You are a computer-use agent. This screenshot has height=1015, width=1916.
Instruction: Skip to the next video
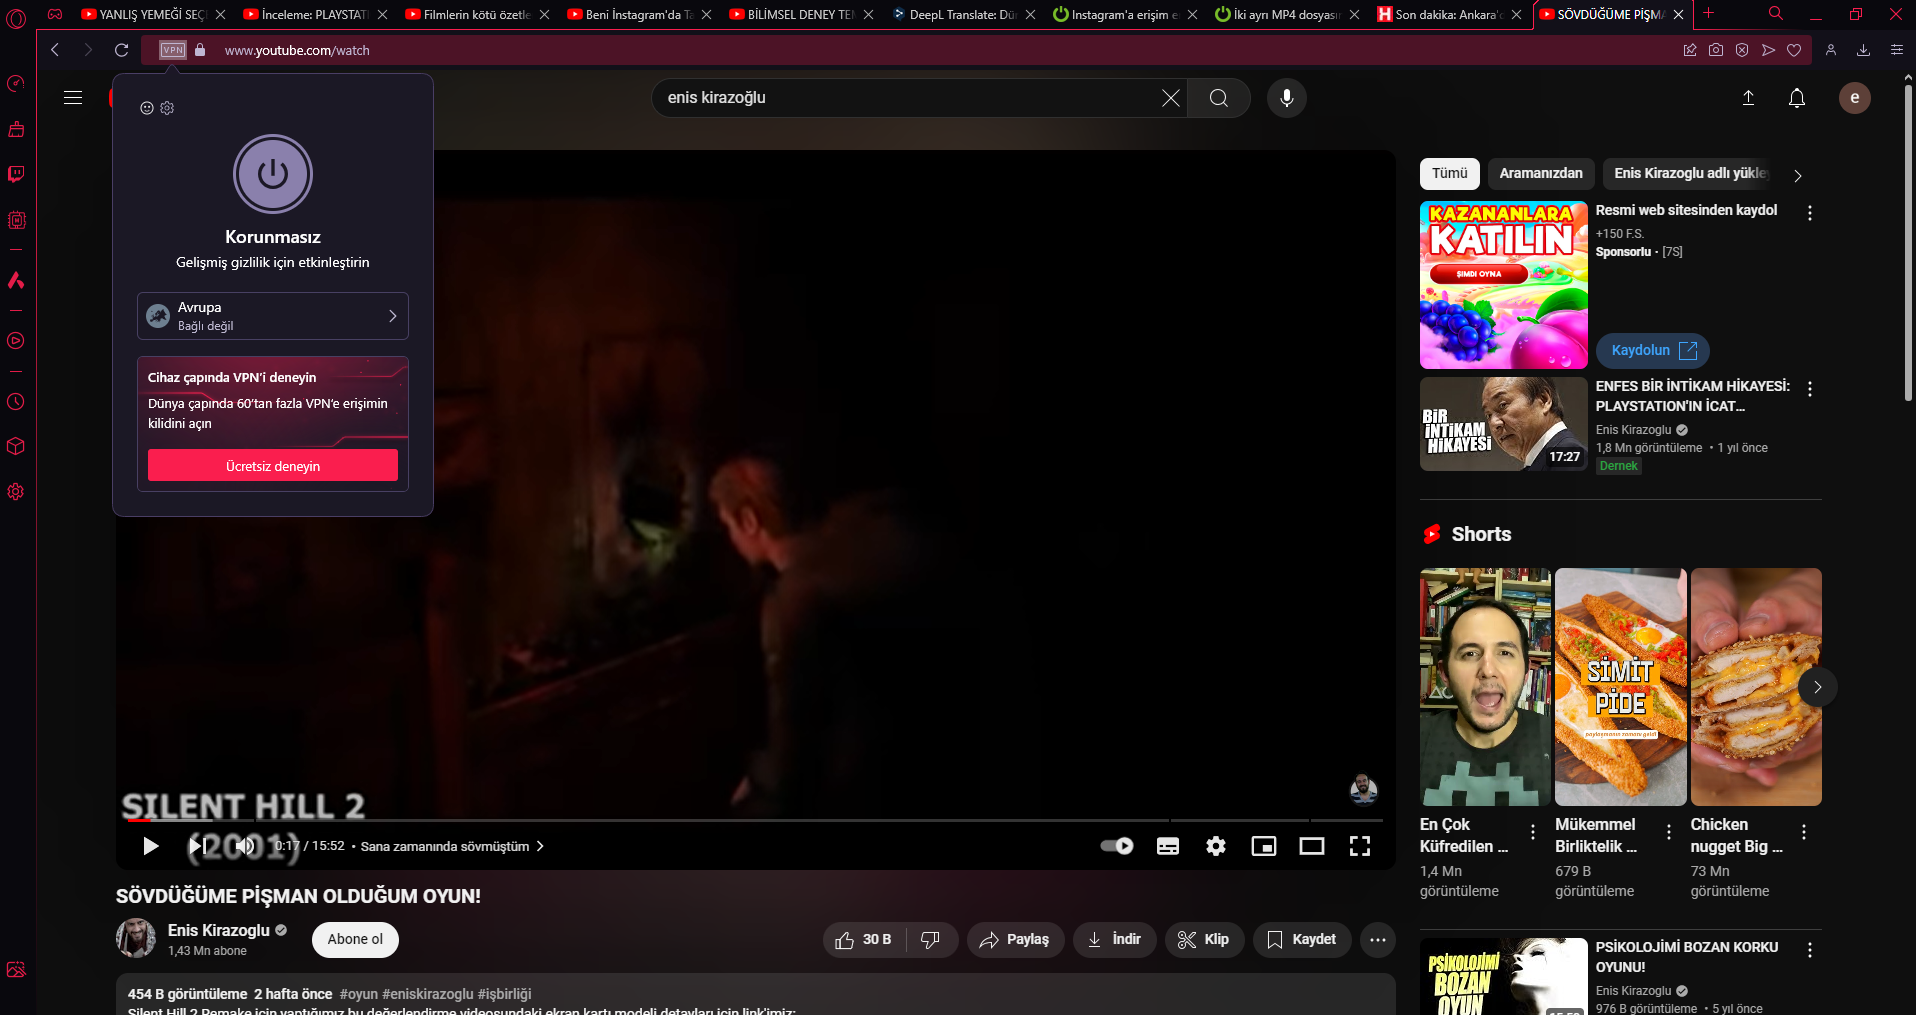(x=198, y=846)
